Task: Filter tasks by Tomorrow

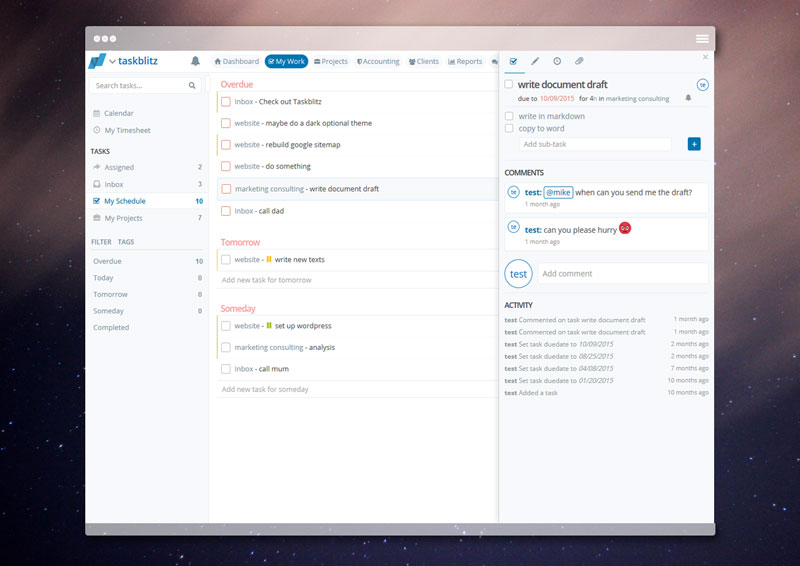Action: coord(147,294)
